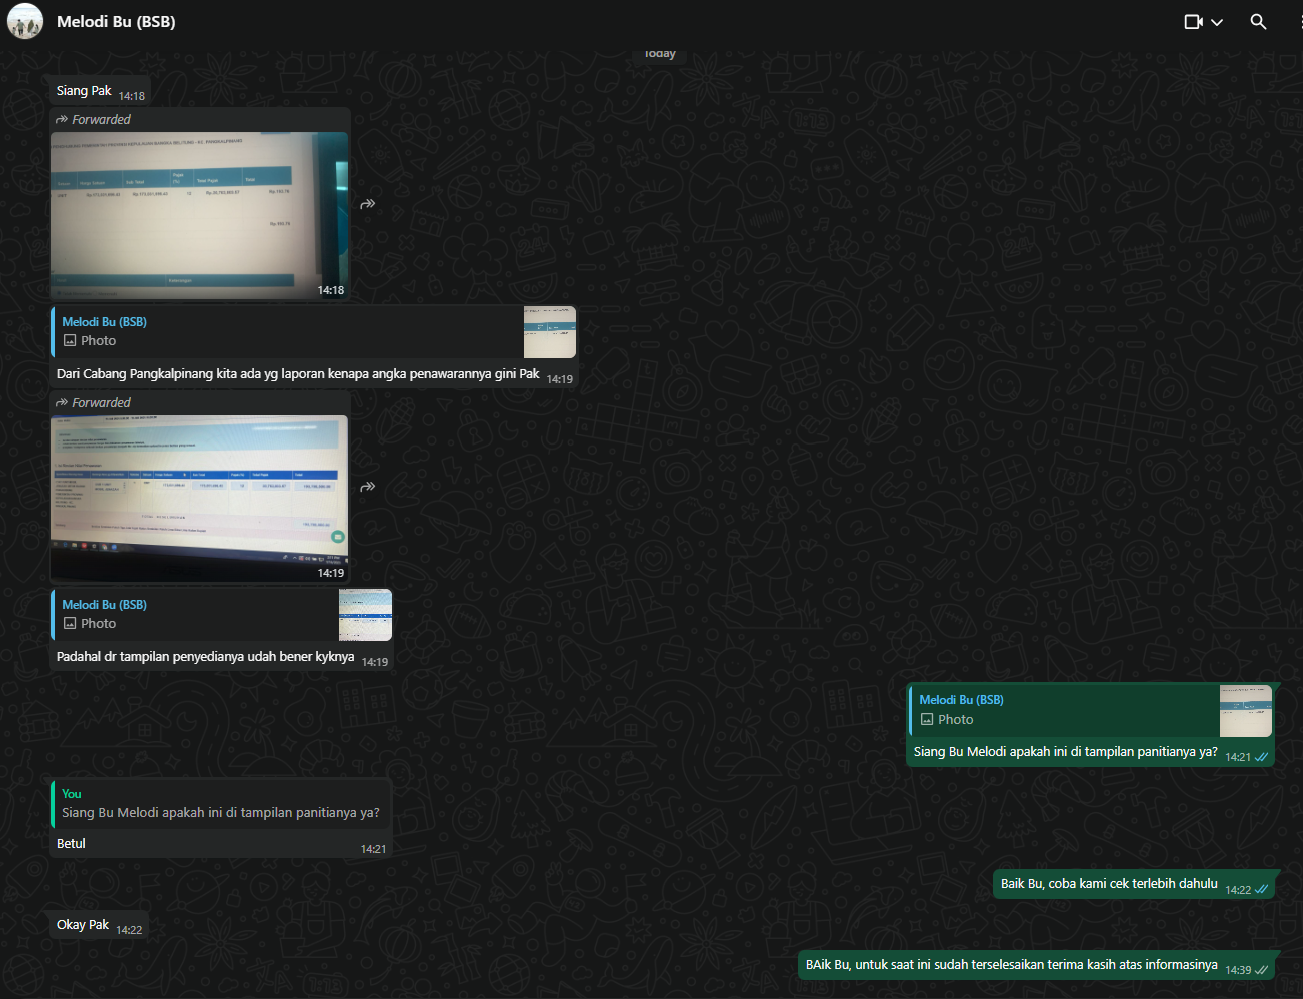The width and height of the screenshot is (1303, 999).
Task: Open the forwarded photo sent at 14:19
Action: coord(199,497)
